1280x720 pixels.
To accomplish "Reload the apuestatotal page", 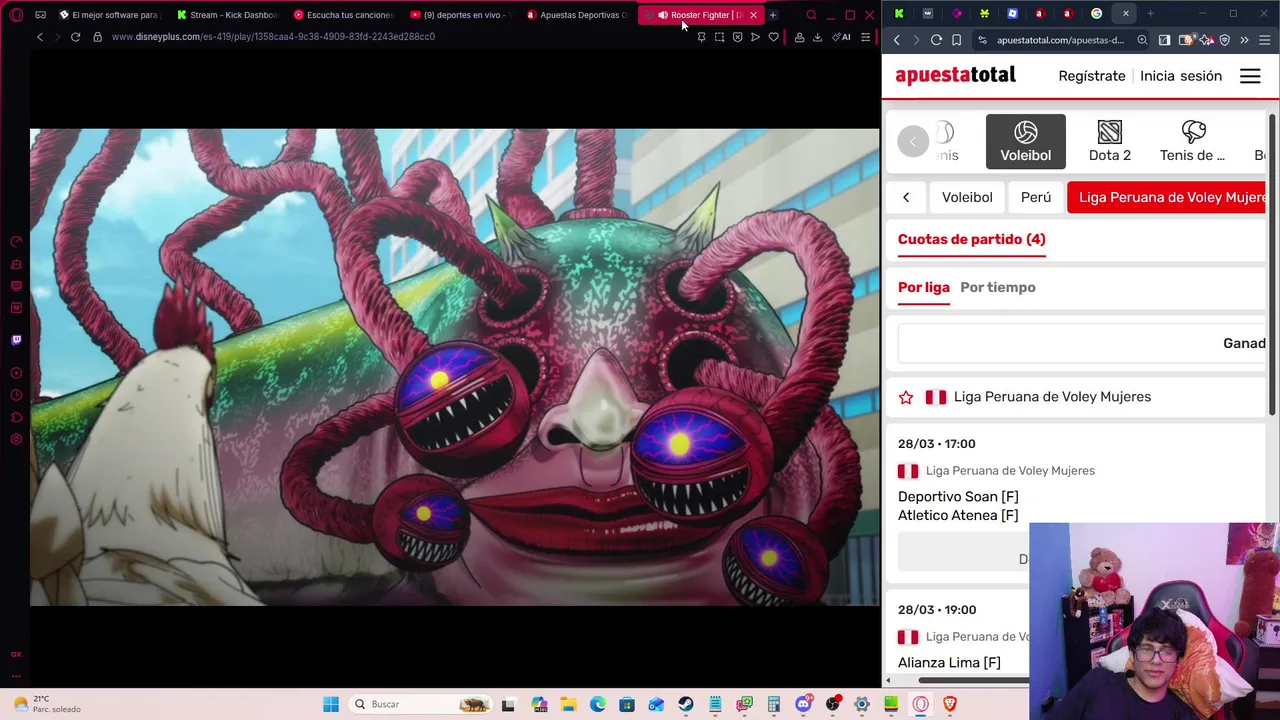I will 936,40.
